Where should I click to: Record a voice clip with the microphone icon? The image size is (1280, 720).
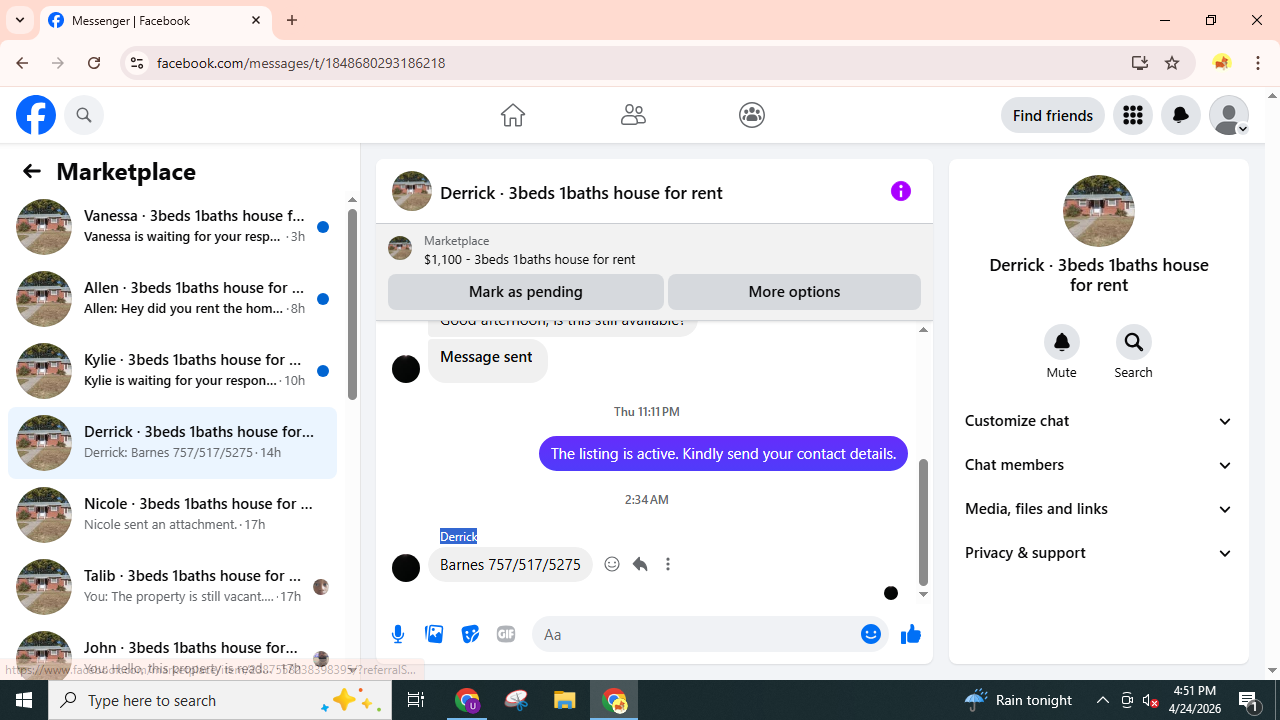(x=398, y=634)
